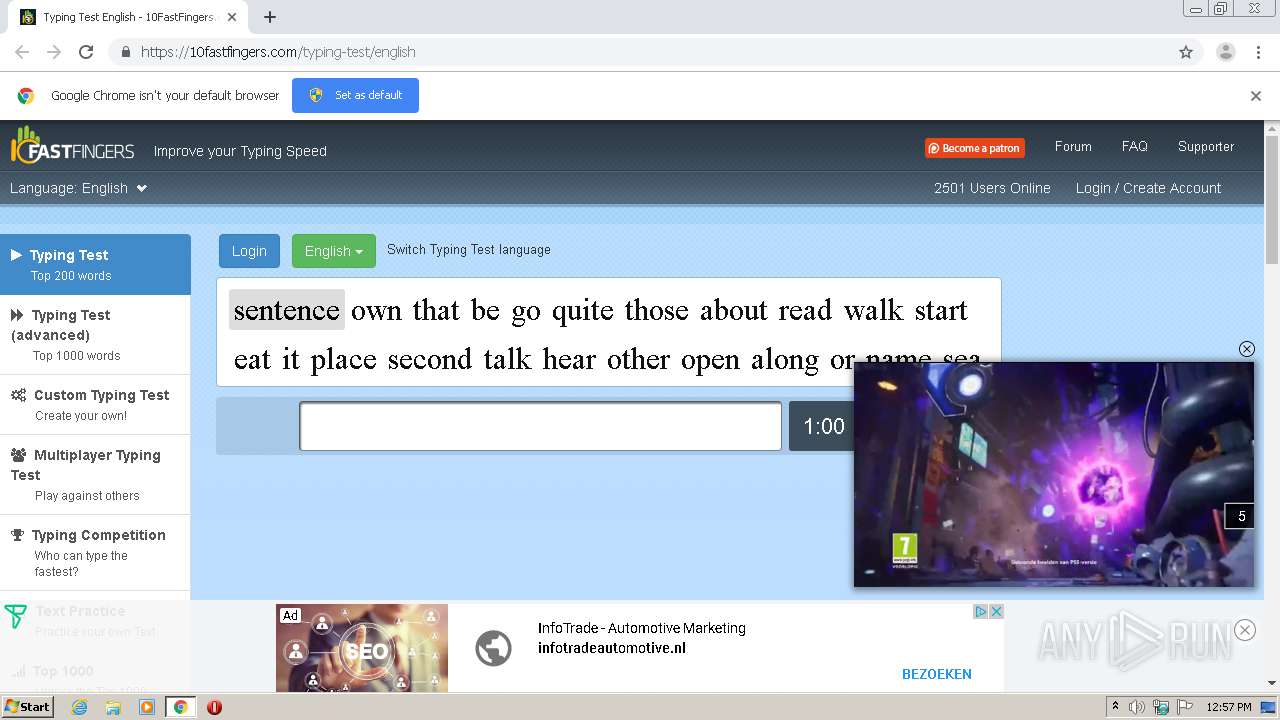Open the Forum link

coord(1073,146)
